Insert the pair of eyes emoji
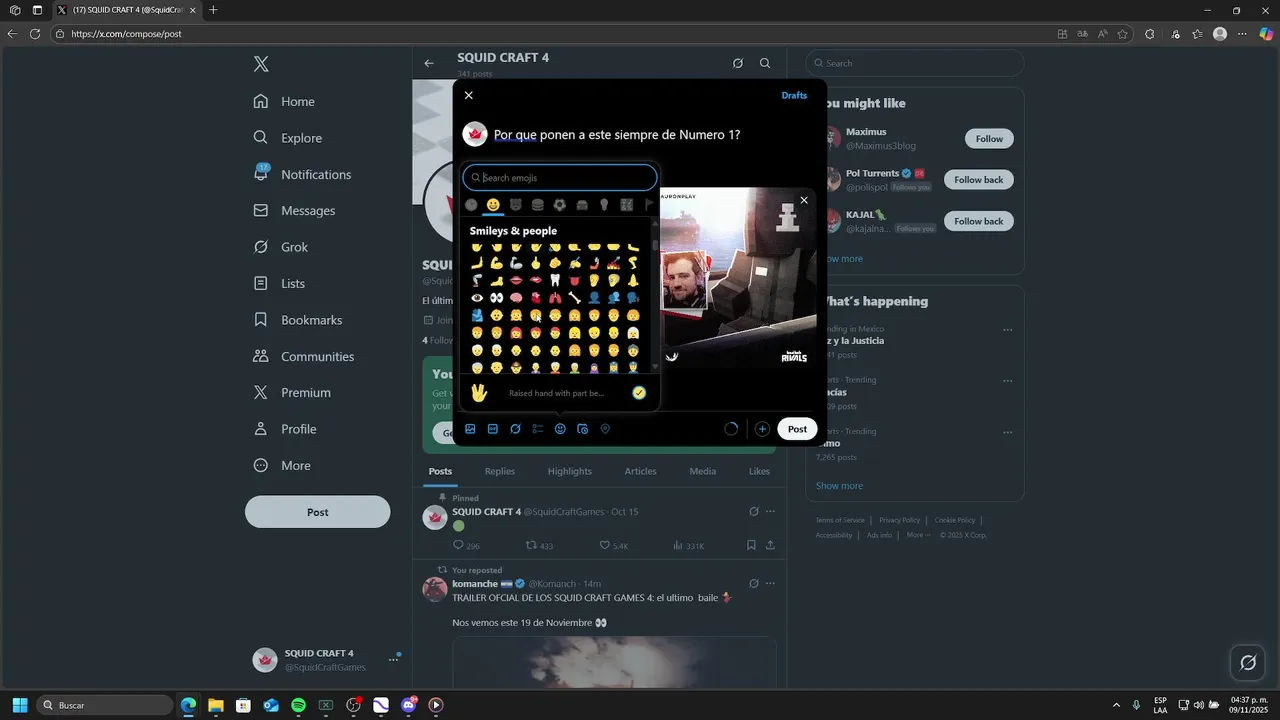The image size is (1280, 720). click(496, 298)
